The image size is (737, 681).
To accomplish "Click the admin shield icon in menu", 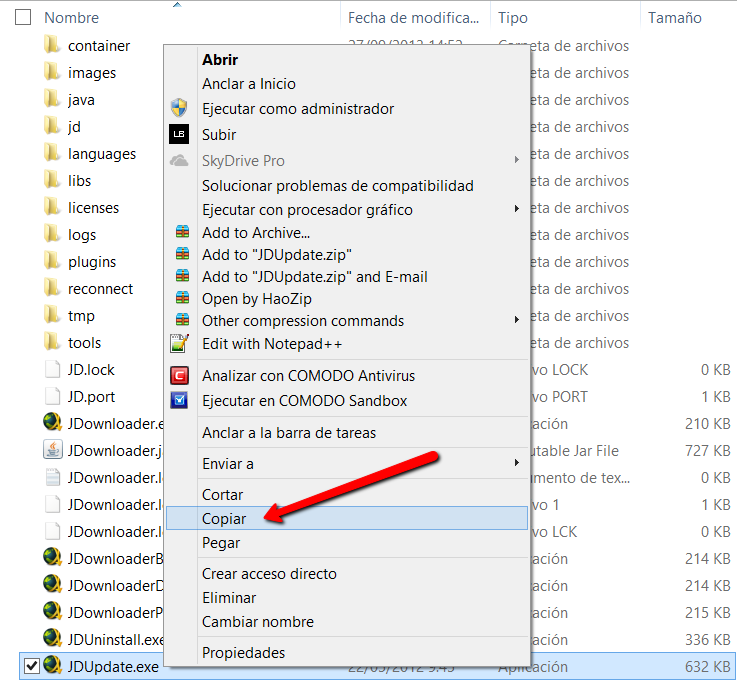I will 179,108.
